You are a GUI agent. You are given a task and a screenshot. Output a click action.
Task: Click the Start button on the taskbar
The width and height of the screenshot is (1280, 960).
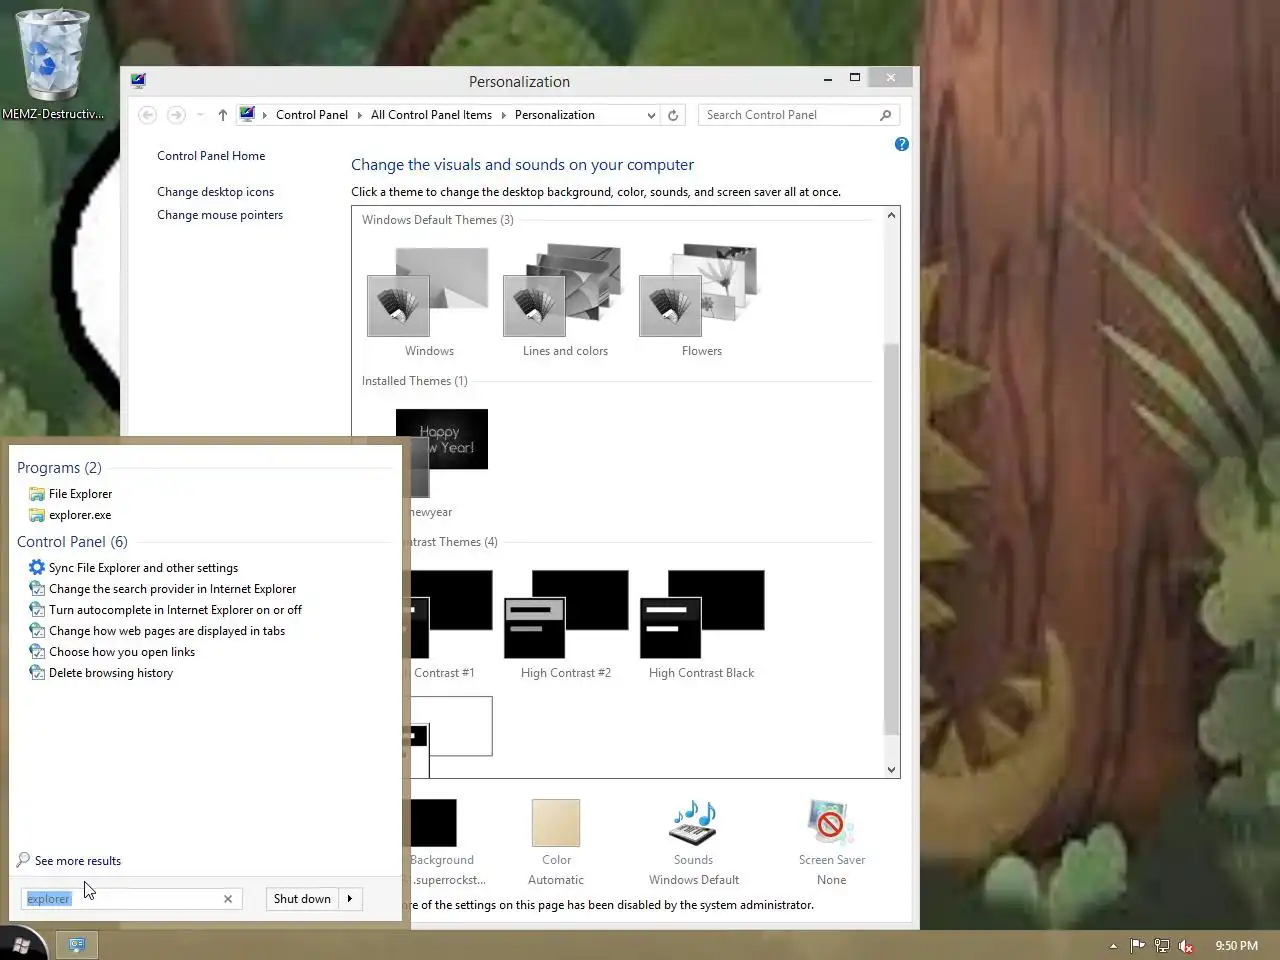pos(22,944)
